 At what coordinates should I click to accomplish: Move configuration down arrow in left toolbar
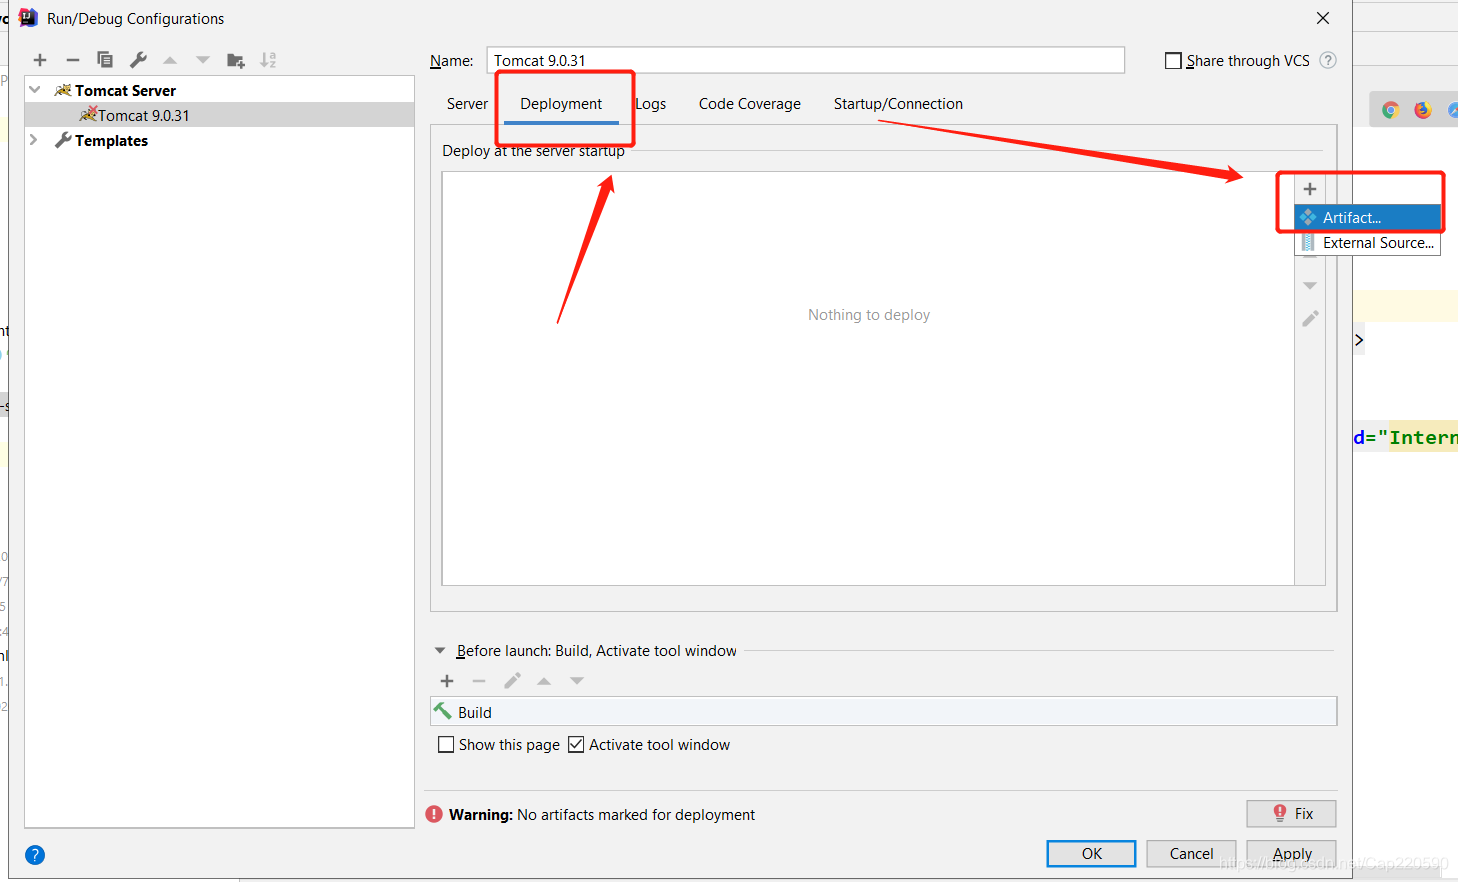[203, 60]
